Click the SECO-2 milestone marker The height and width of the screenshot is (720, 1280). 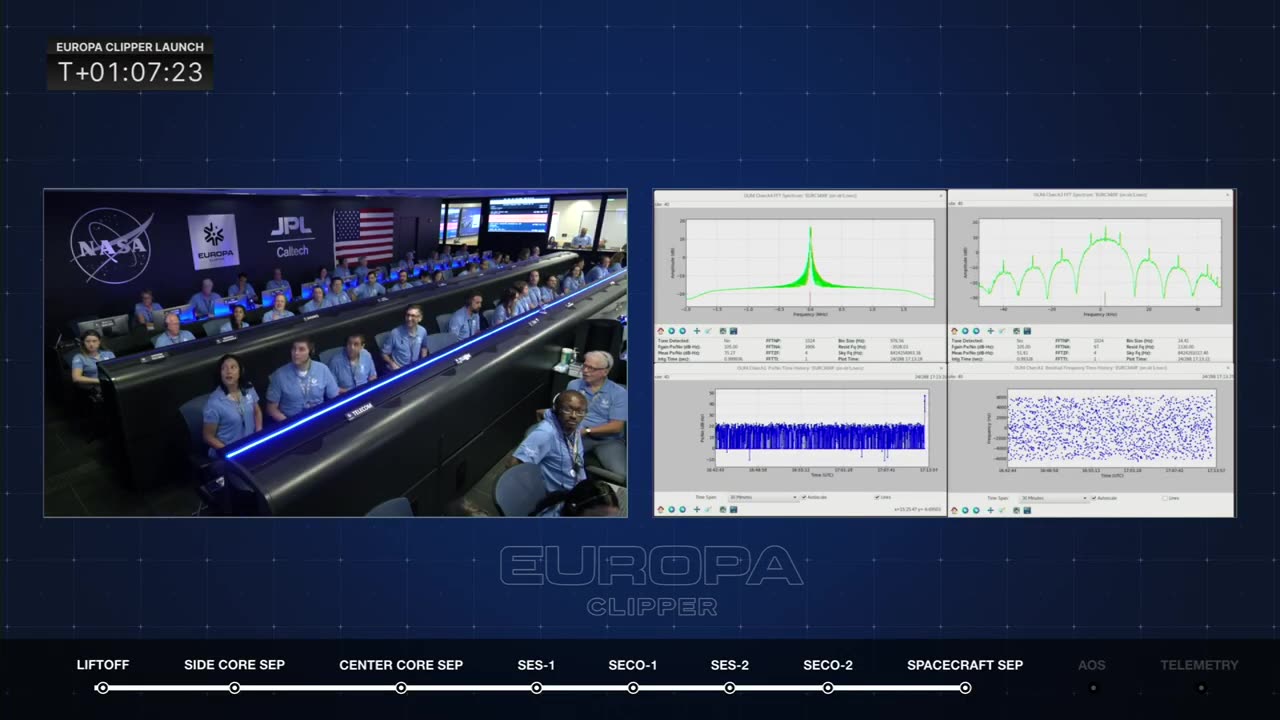(828, 688)
